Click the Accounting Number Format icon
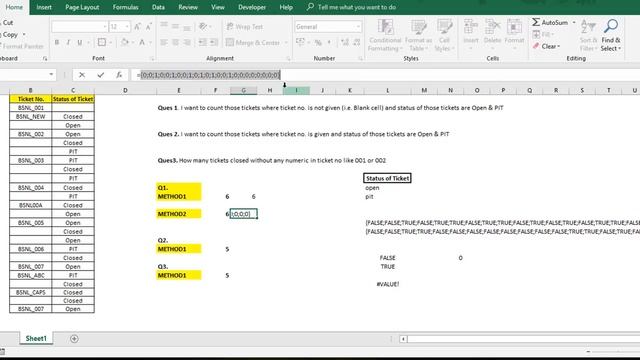The width and height of the screenshot is (640, 360). click(300, 42)
